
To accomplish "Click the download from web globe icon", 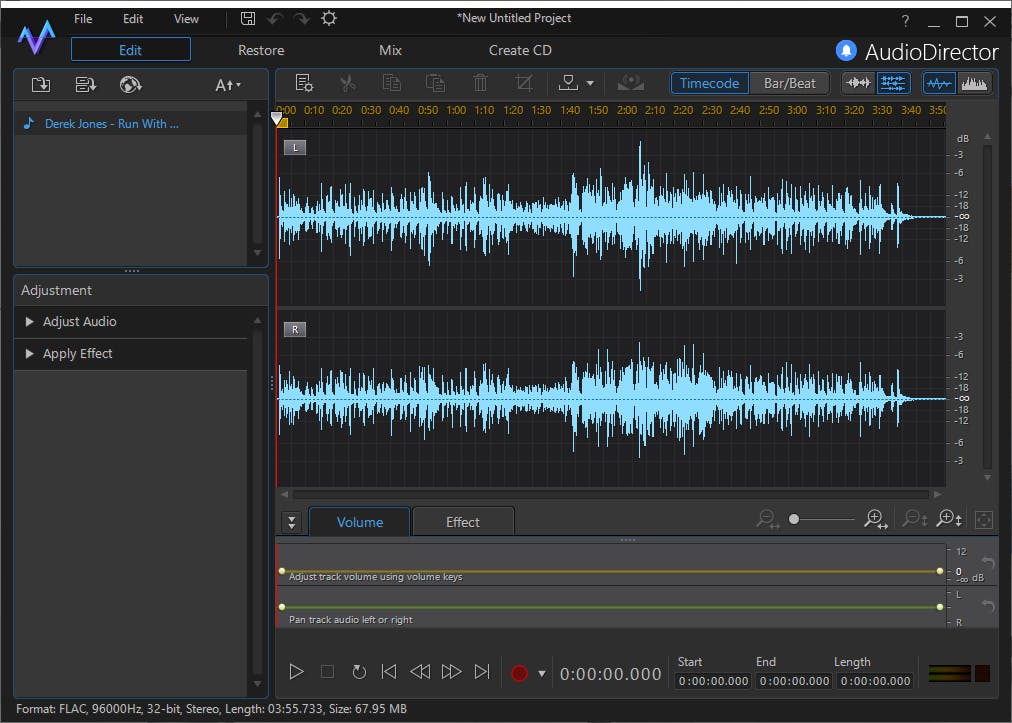I will (x=130, y=85).
